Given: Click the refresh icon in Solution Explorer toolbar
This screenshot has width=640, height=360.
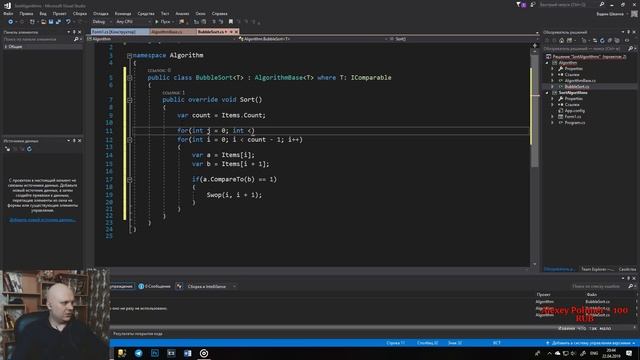Looking at the screenshot, I should (602, 40).
